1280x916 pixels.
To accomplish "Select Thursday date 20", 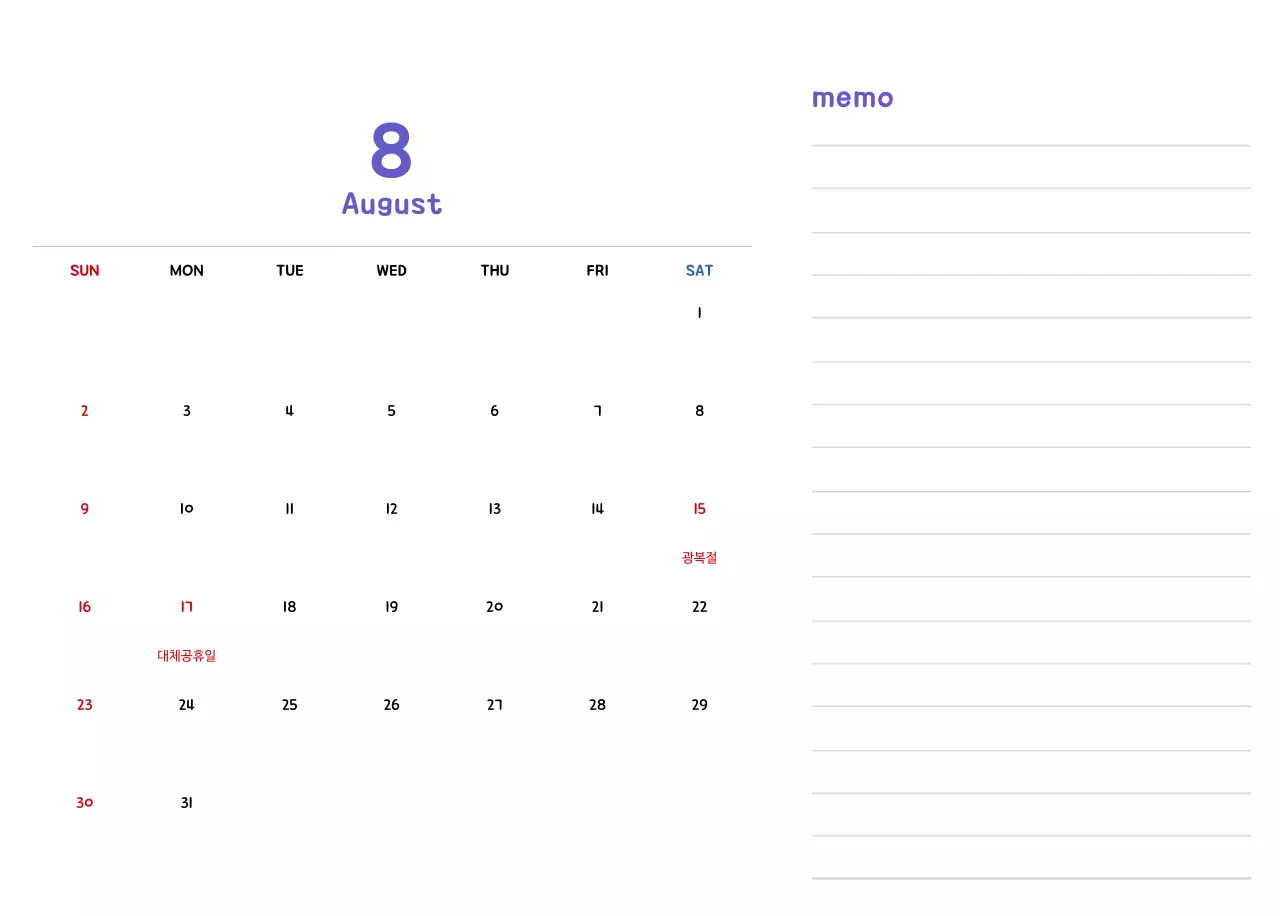I will tap(494, 607).
